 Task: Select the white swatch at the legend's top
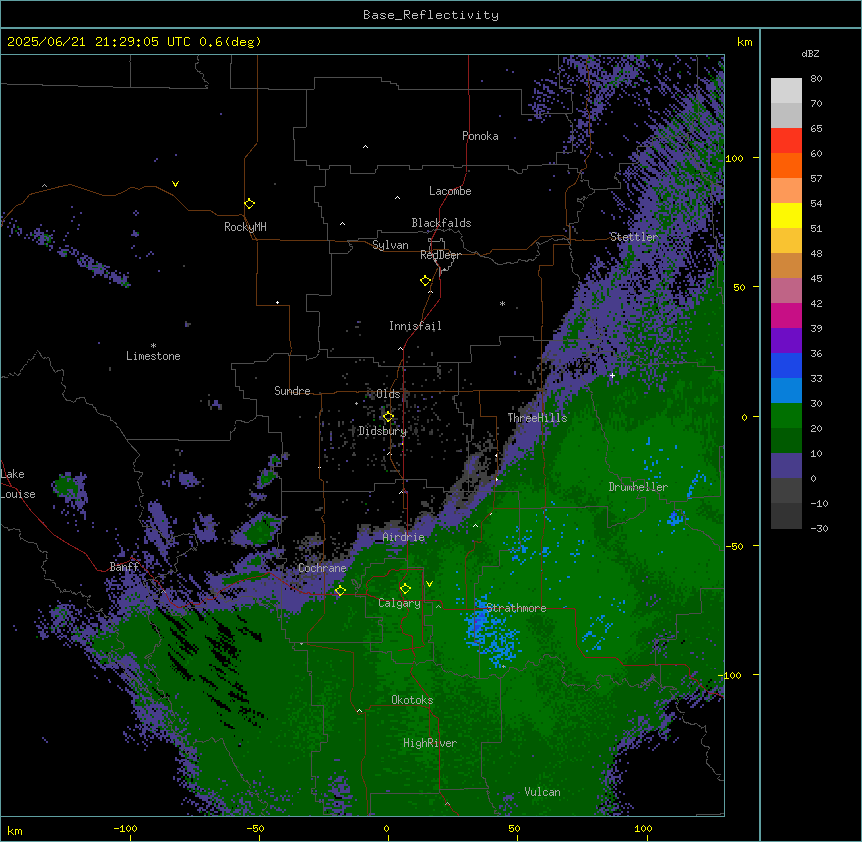(x=786, y=91)
